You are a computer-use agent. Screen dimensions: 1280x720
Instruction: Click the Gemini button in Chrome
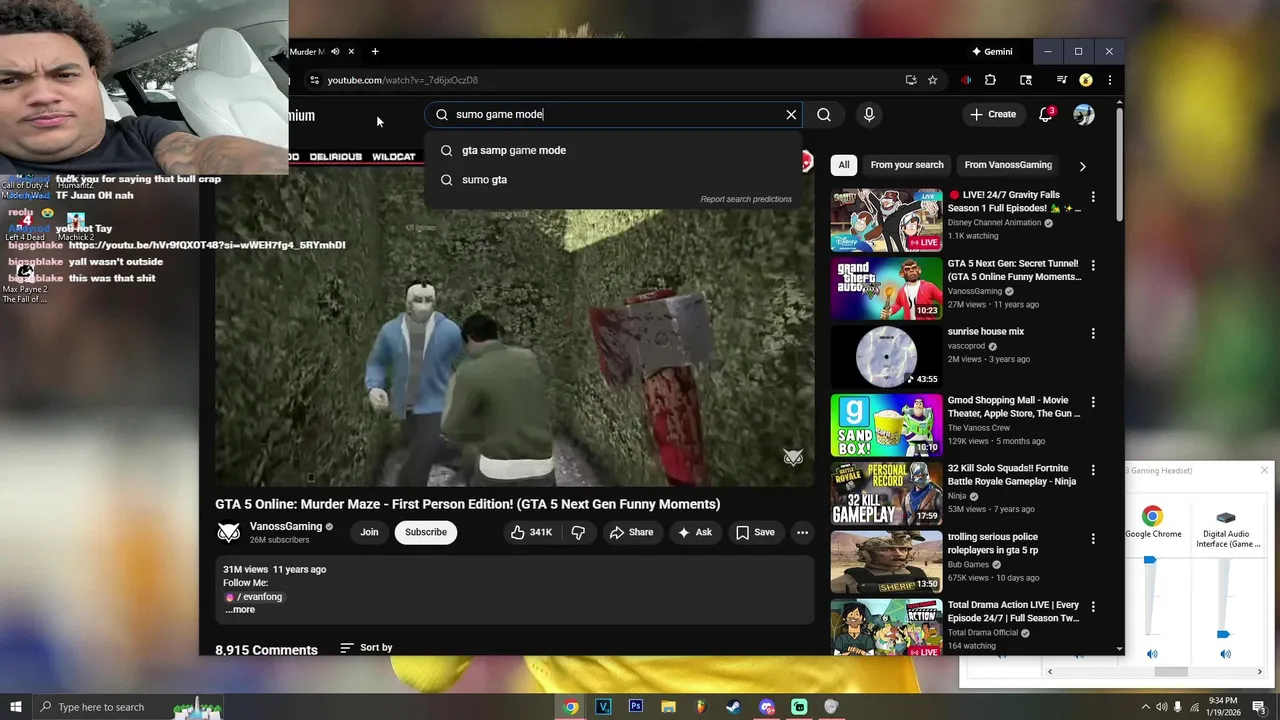(992, 52)
